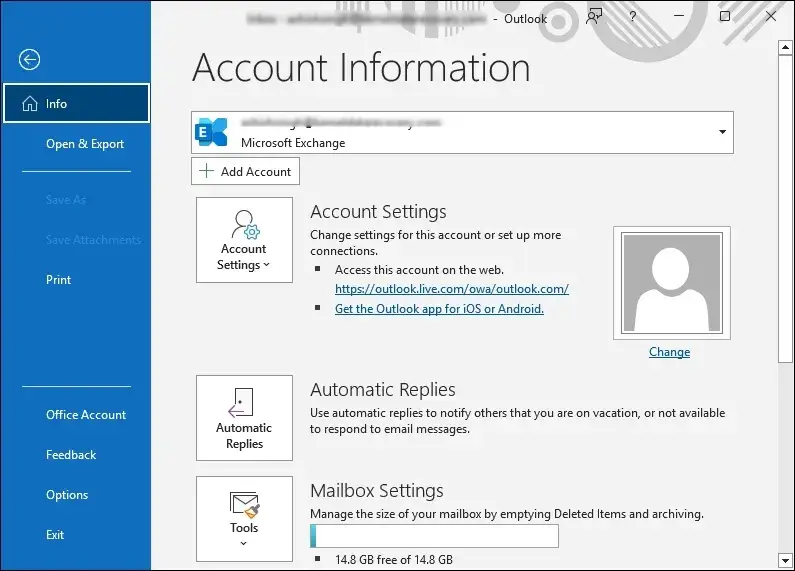Close the Outlook window

coord(771,16)
